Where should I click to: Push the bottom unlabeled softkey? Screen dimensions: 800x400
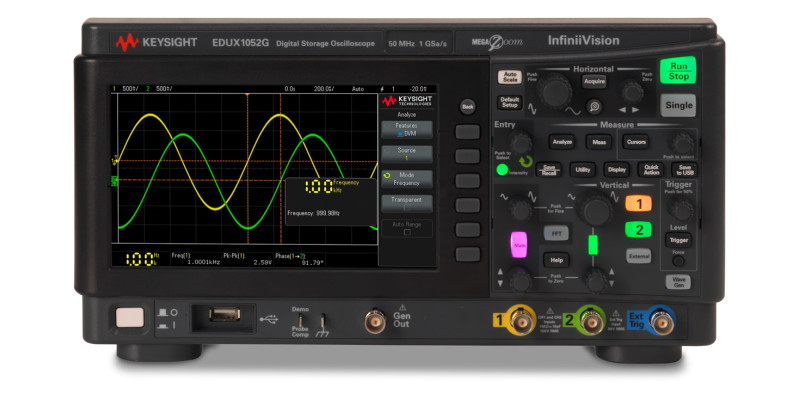(x=467, y=254)
